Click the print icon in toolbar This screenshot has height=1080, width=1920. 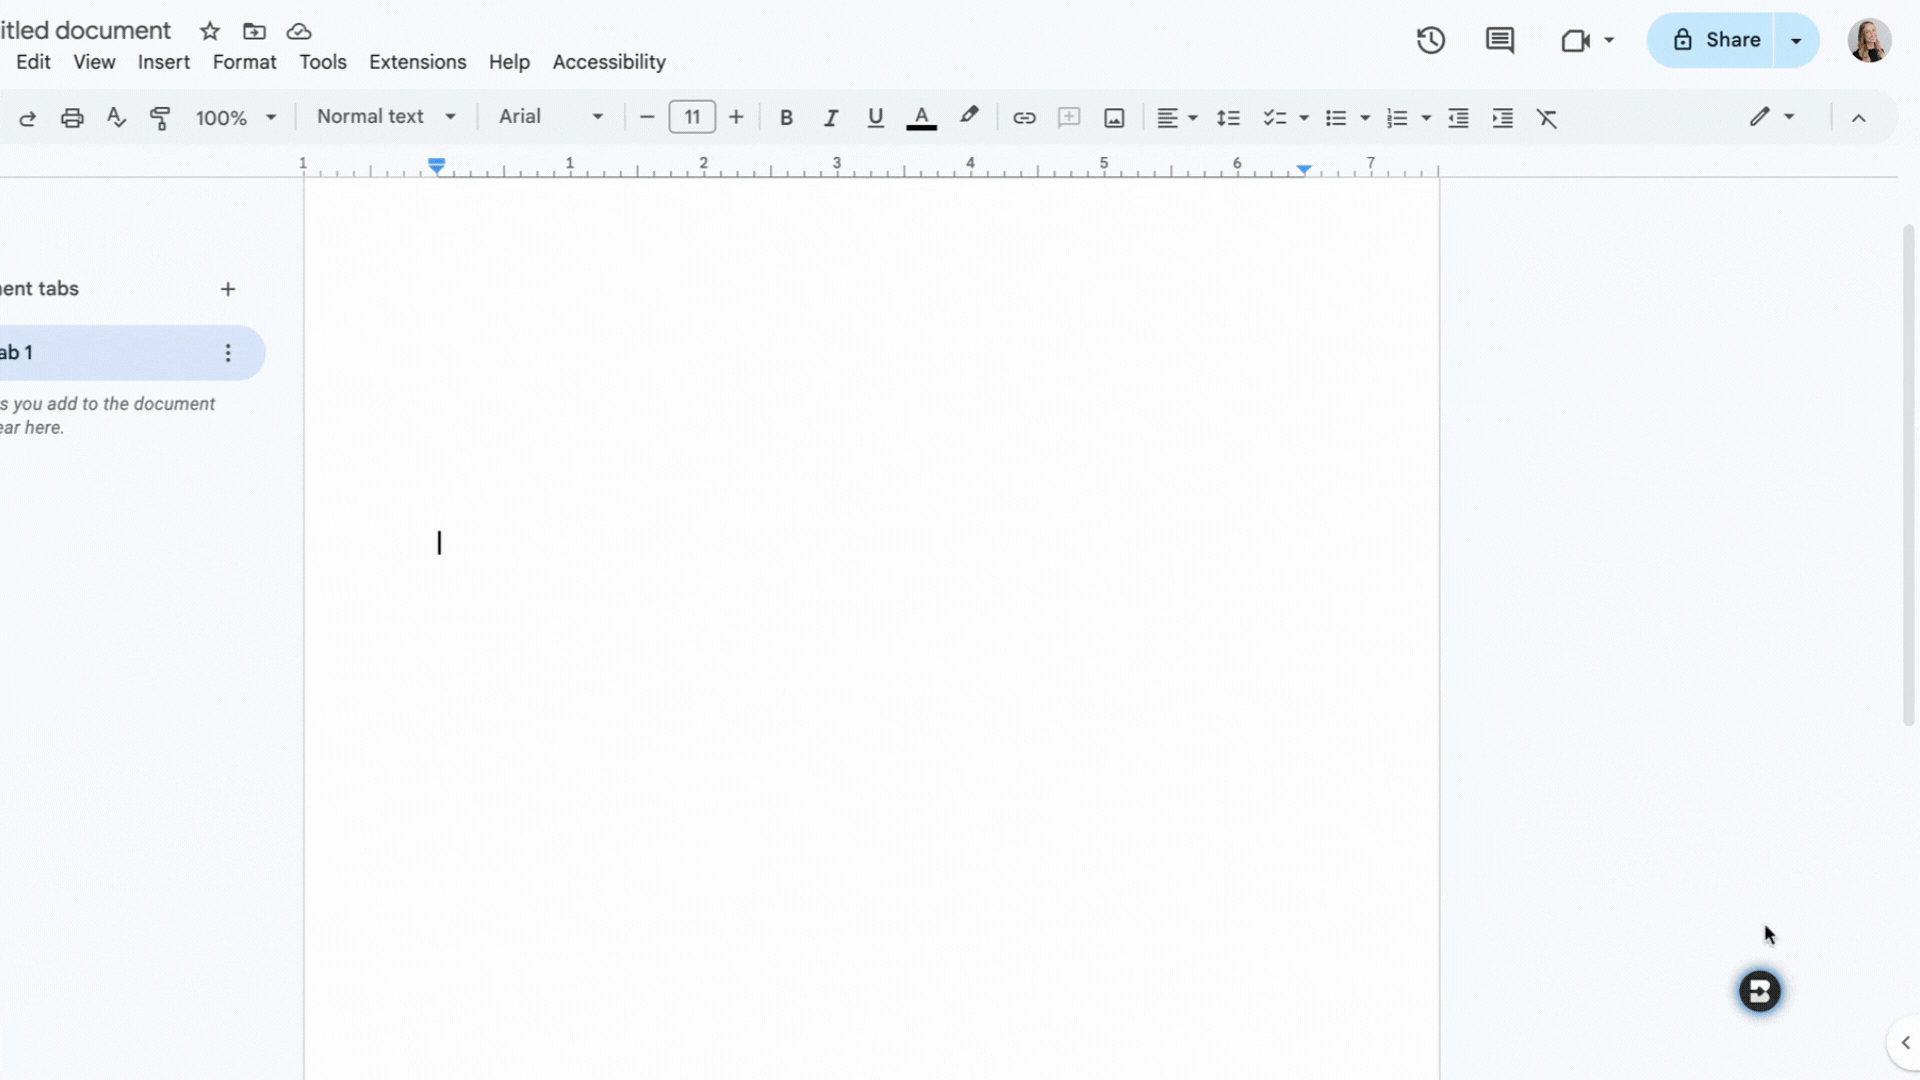click(x=72, y=118)
